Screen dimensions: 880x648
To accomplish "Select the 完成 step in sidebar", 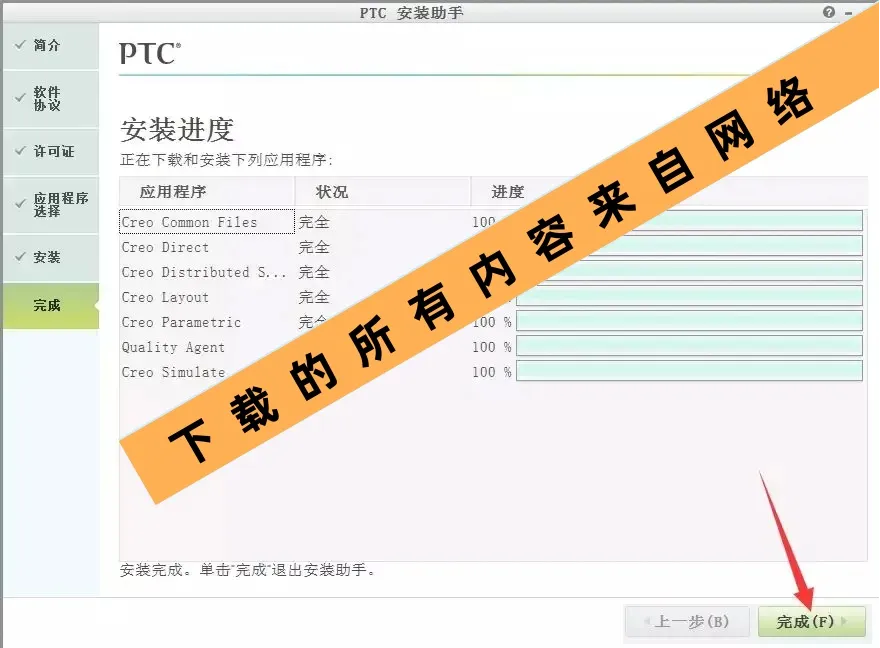I will [51, 306].
